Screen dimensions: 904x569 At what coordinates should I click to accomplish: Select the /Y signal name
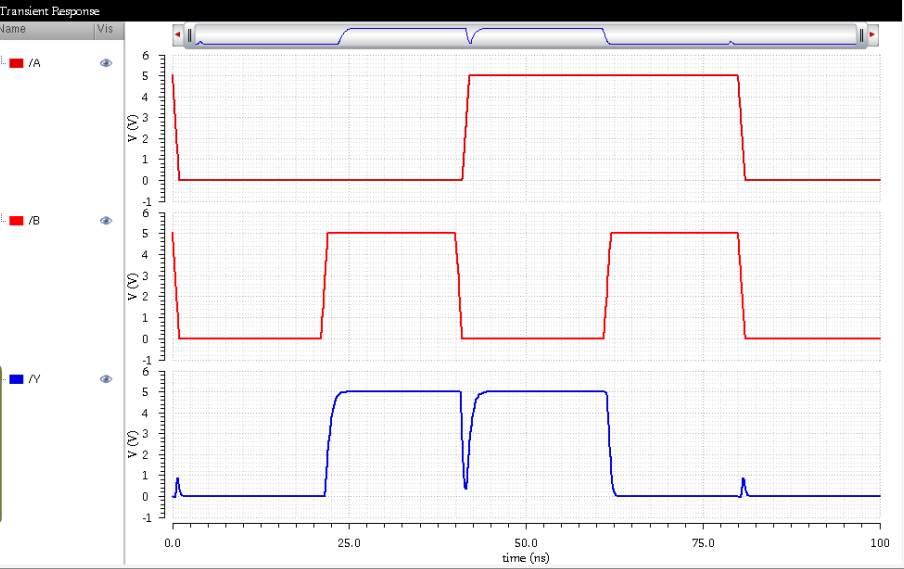pos(35,379)
